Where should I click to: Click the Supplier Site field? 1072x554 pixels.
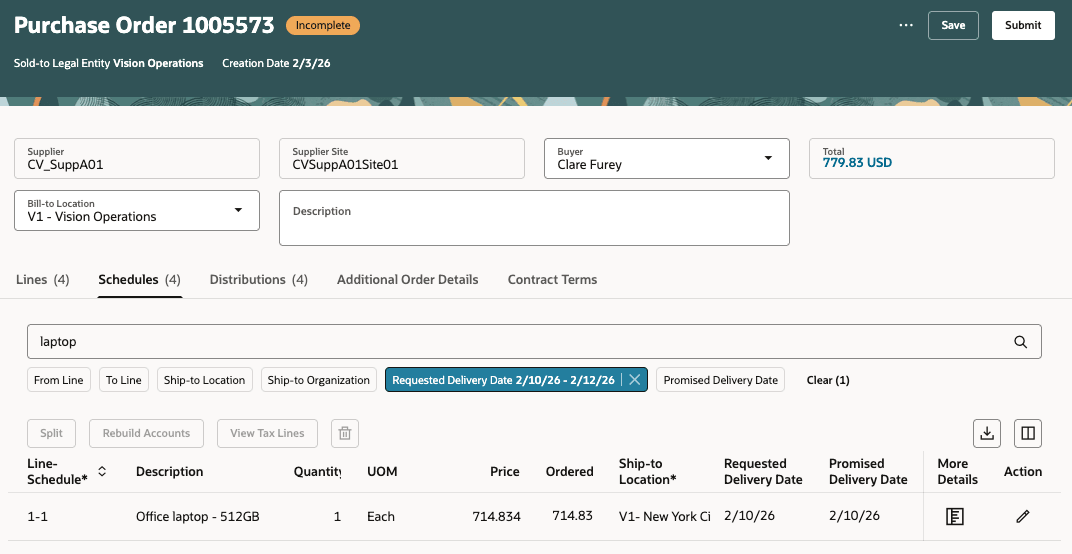(x=401, y=159)
